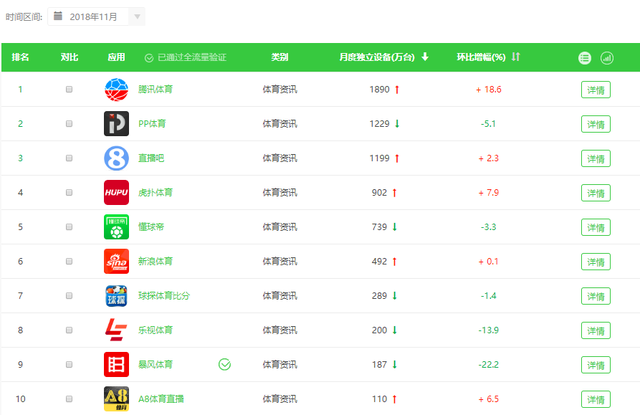Expand the 2018年11月 date dropdown arrow
The width and height of the screenshot is (640, 415).
[137, 17]
